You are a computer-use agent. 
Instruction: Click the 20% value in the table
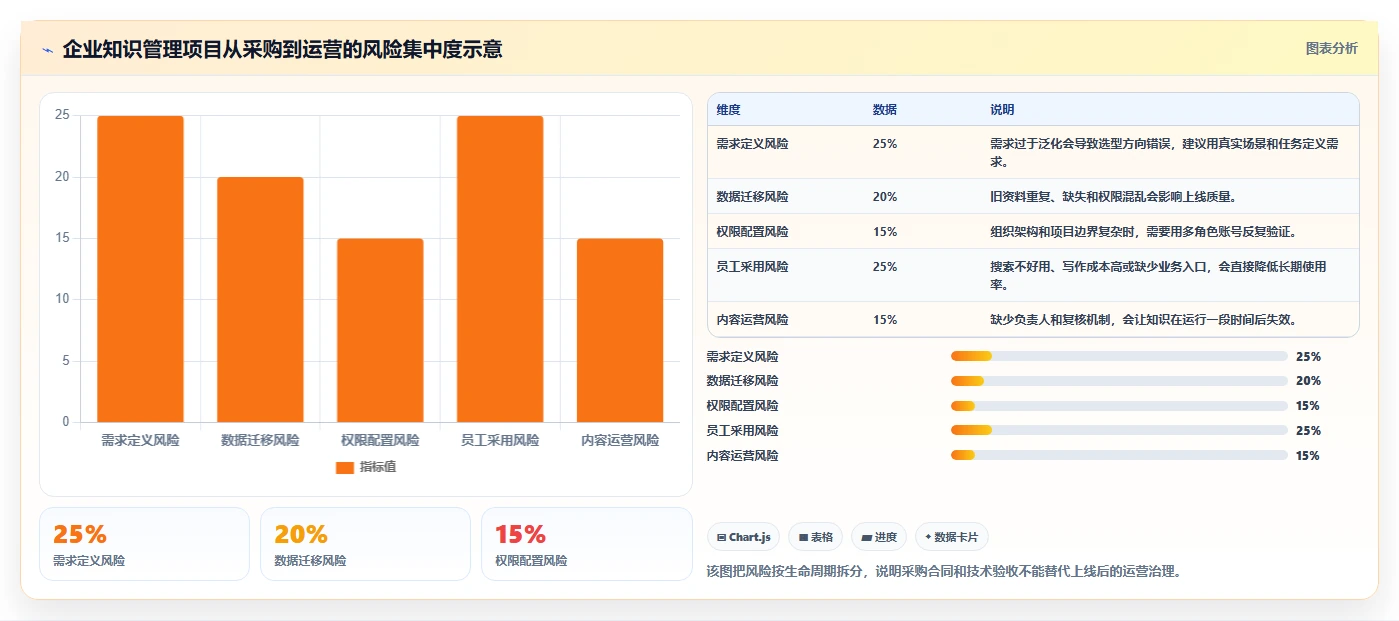click(885, 197)
